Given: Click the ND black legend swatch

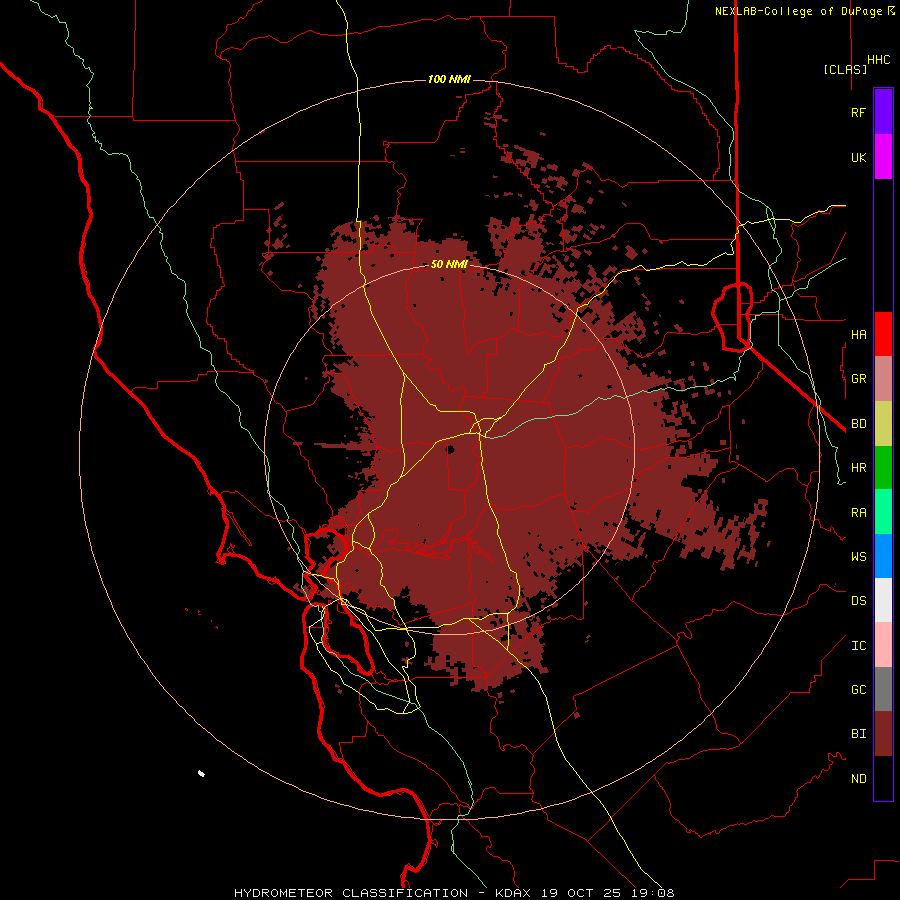Looking at the screenshot, I should [x=883, y=778].
